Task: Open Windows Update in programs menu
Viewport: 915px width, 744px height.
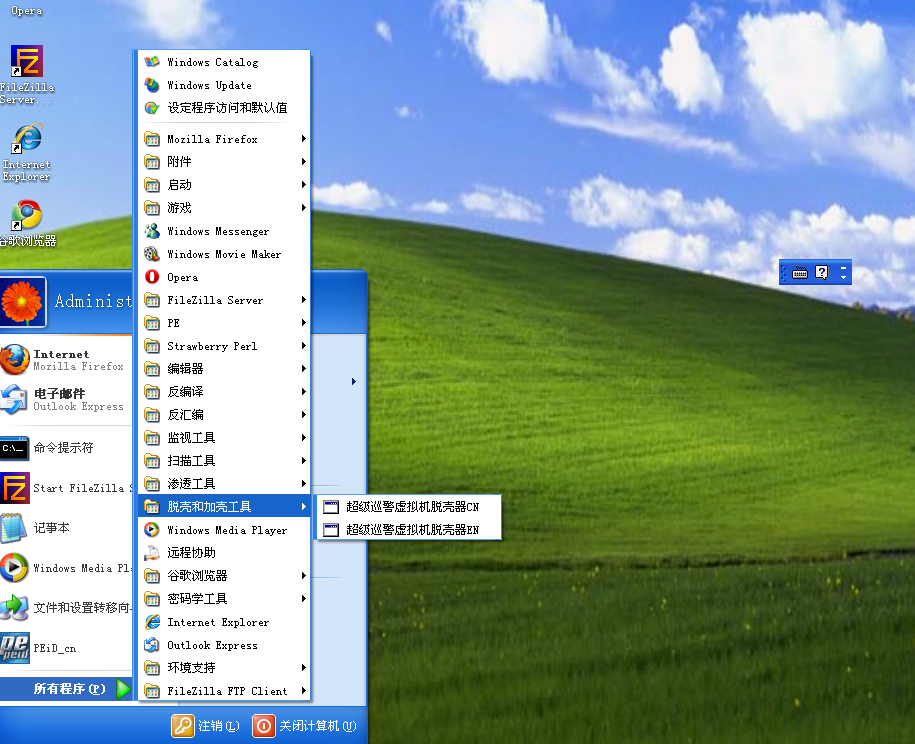Action: (x=224, y=85)
